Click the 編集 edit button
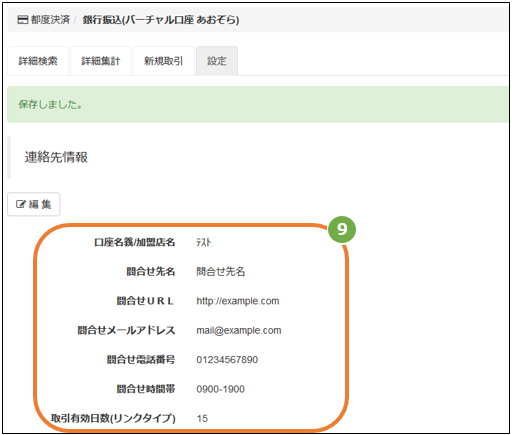This screenshot has width=512, height=435. pyautogui.click(x=34, y=204)
